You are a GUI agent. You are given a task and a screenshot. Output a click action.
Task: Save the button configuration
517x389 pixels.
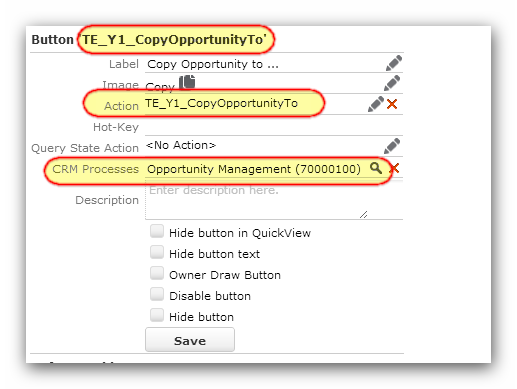click(x=190, y=340)
